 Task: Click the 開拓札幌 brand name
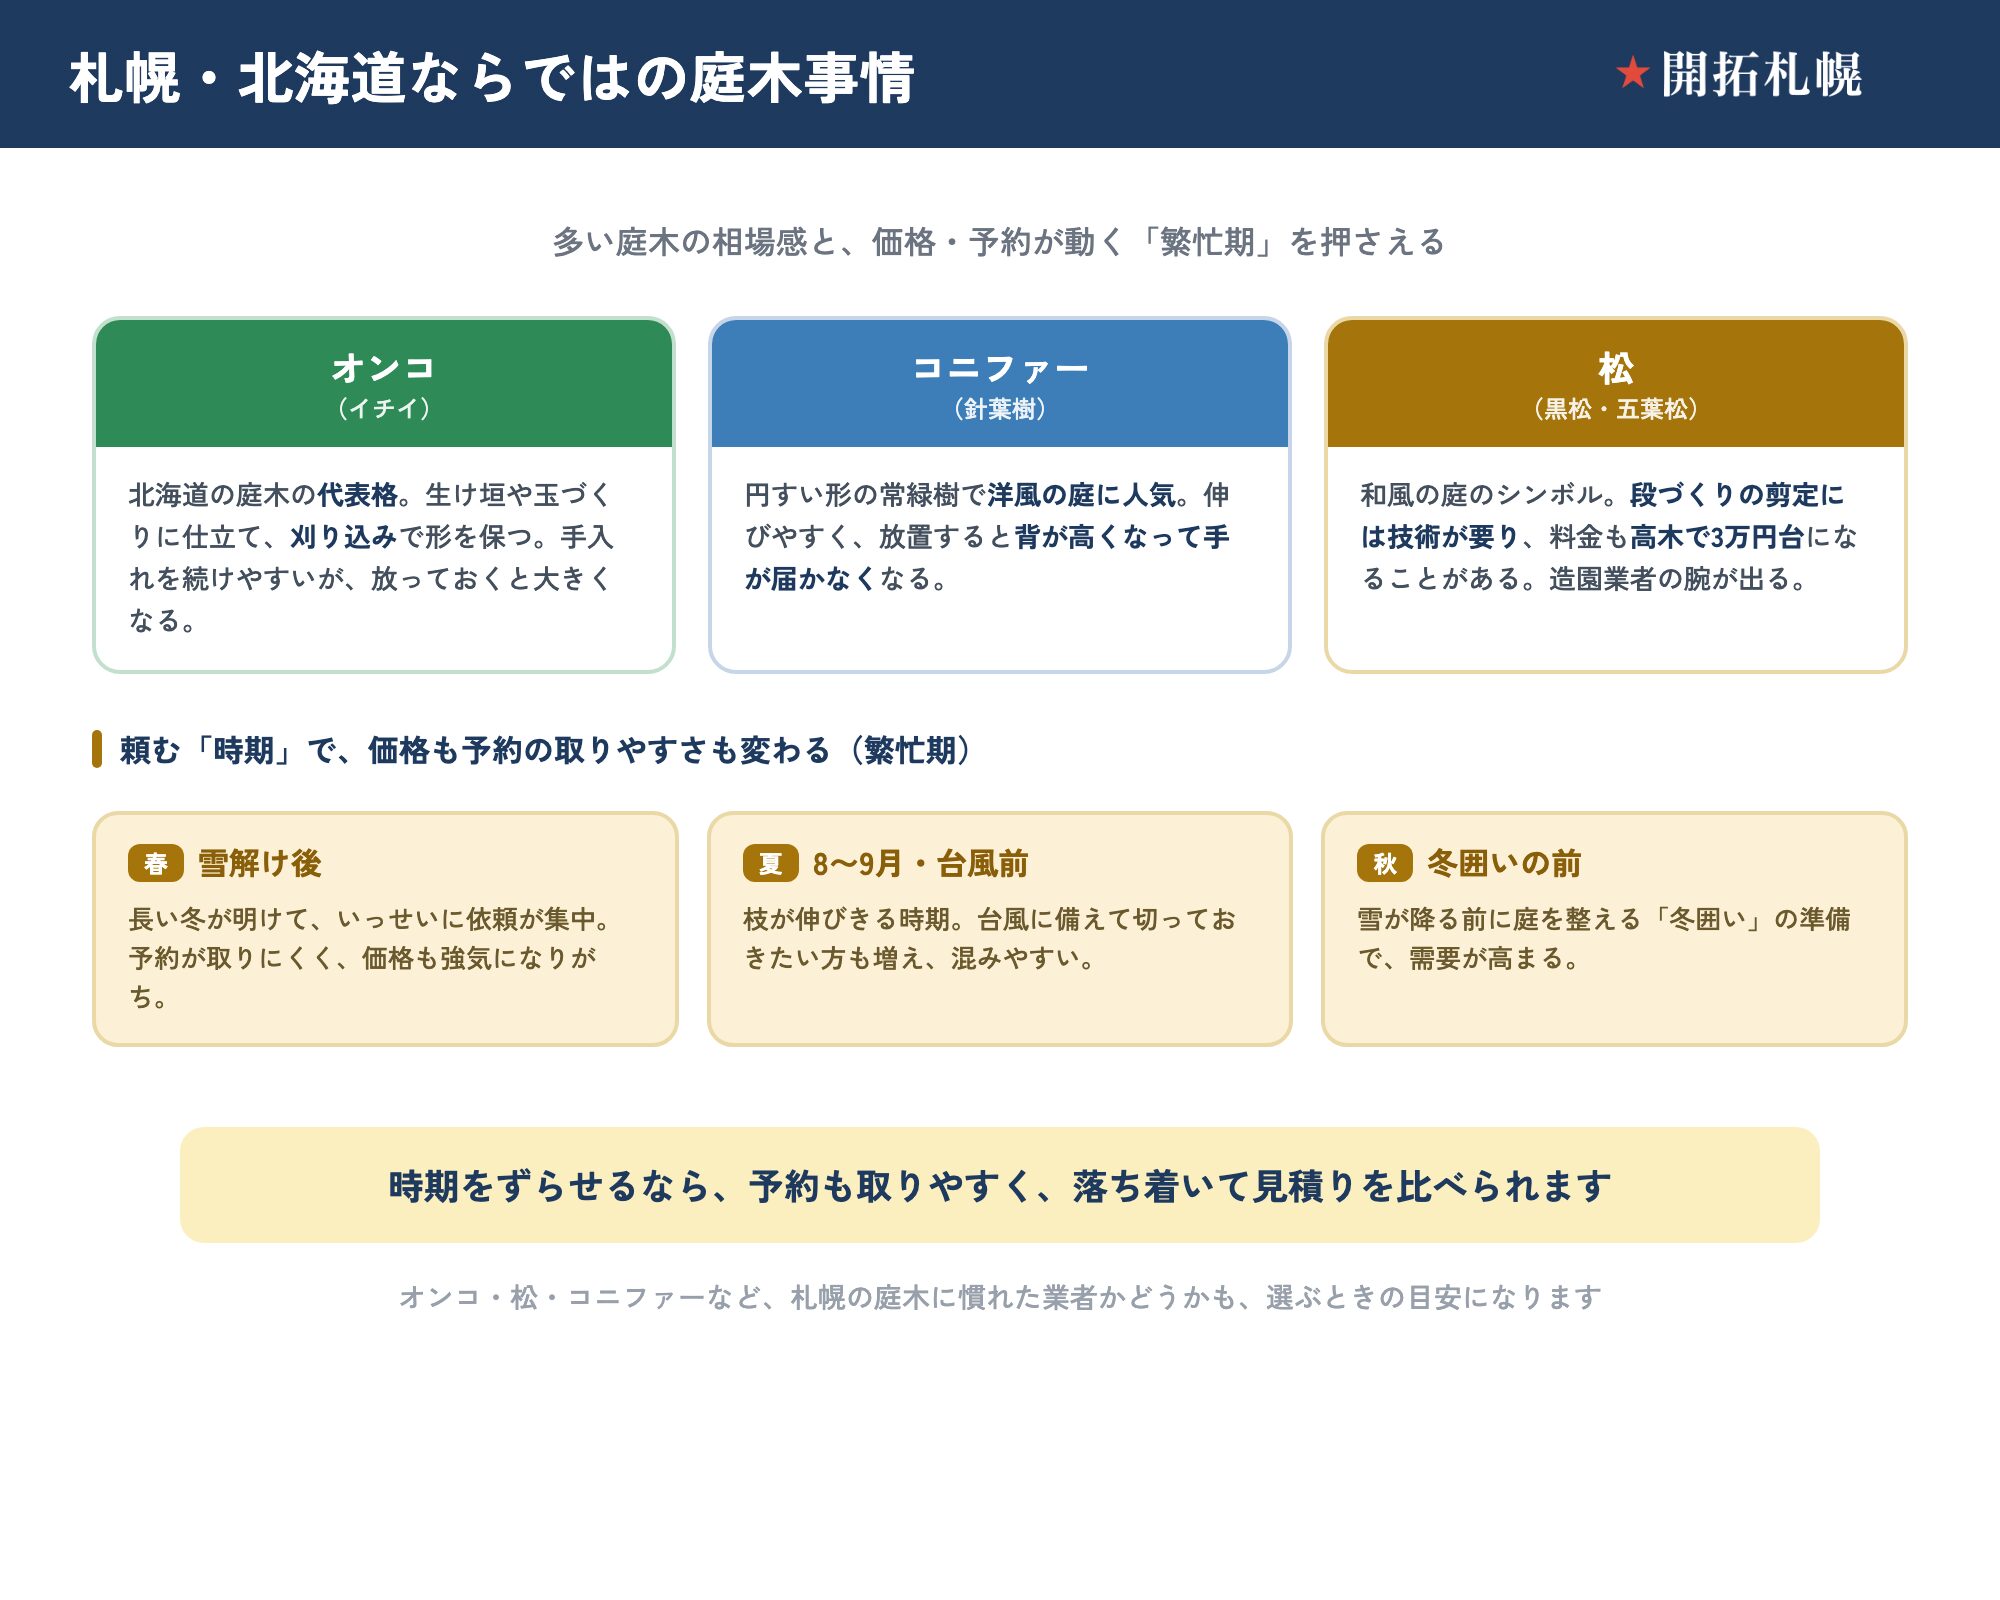1761,75
